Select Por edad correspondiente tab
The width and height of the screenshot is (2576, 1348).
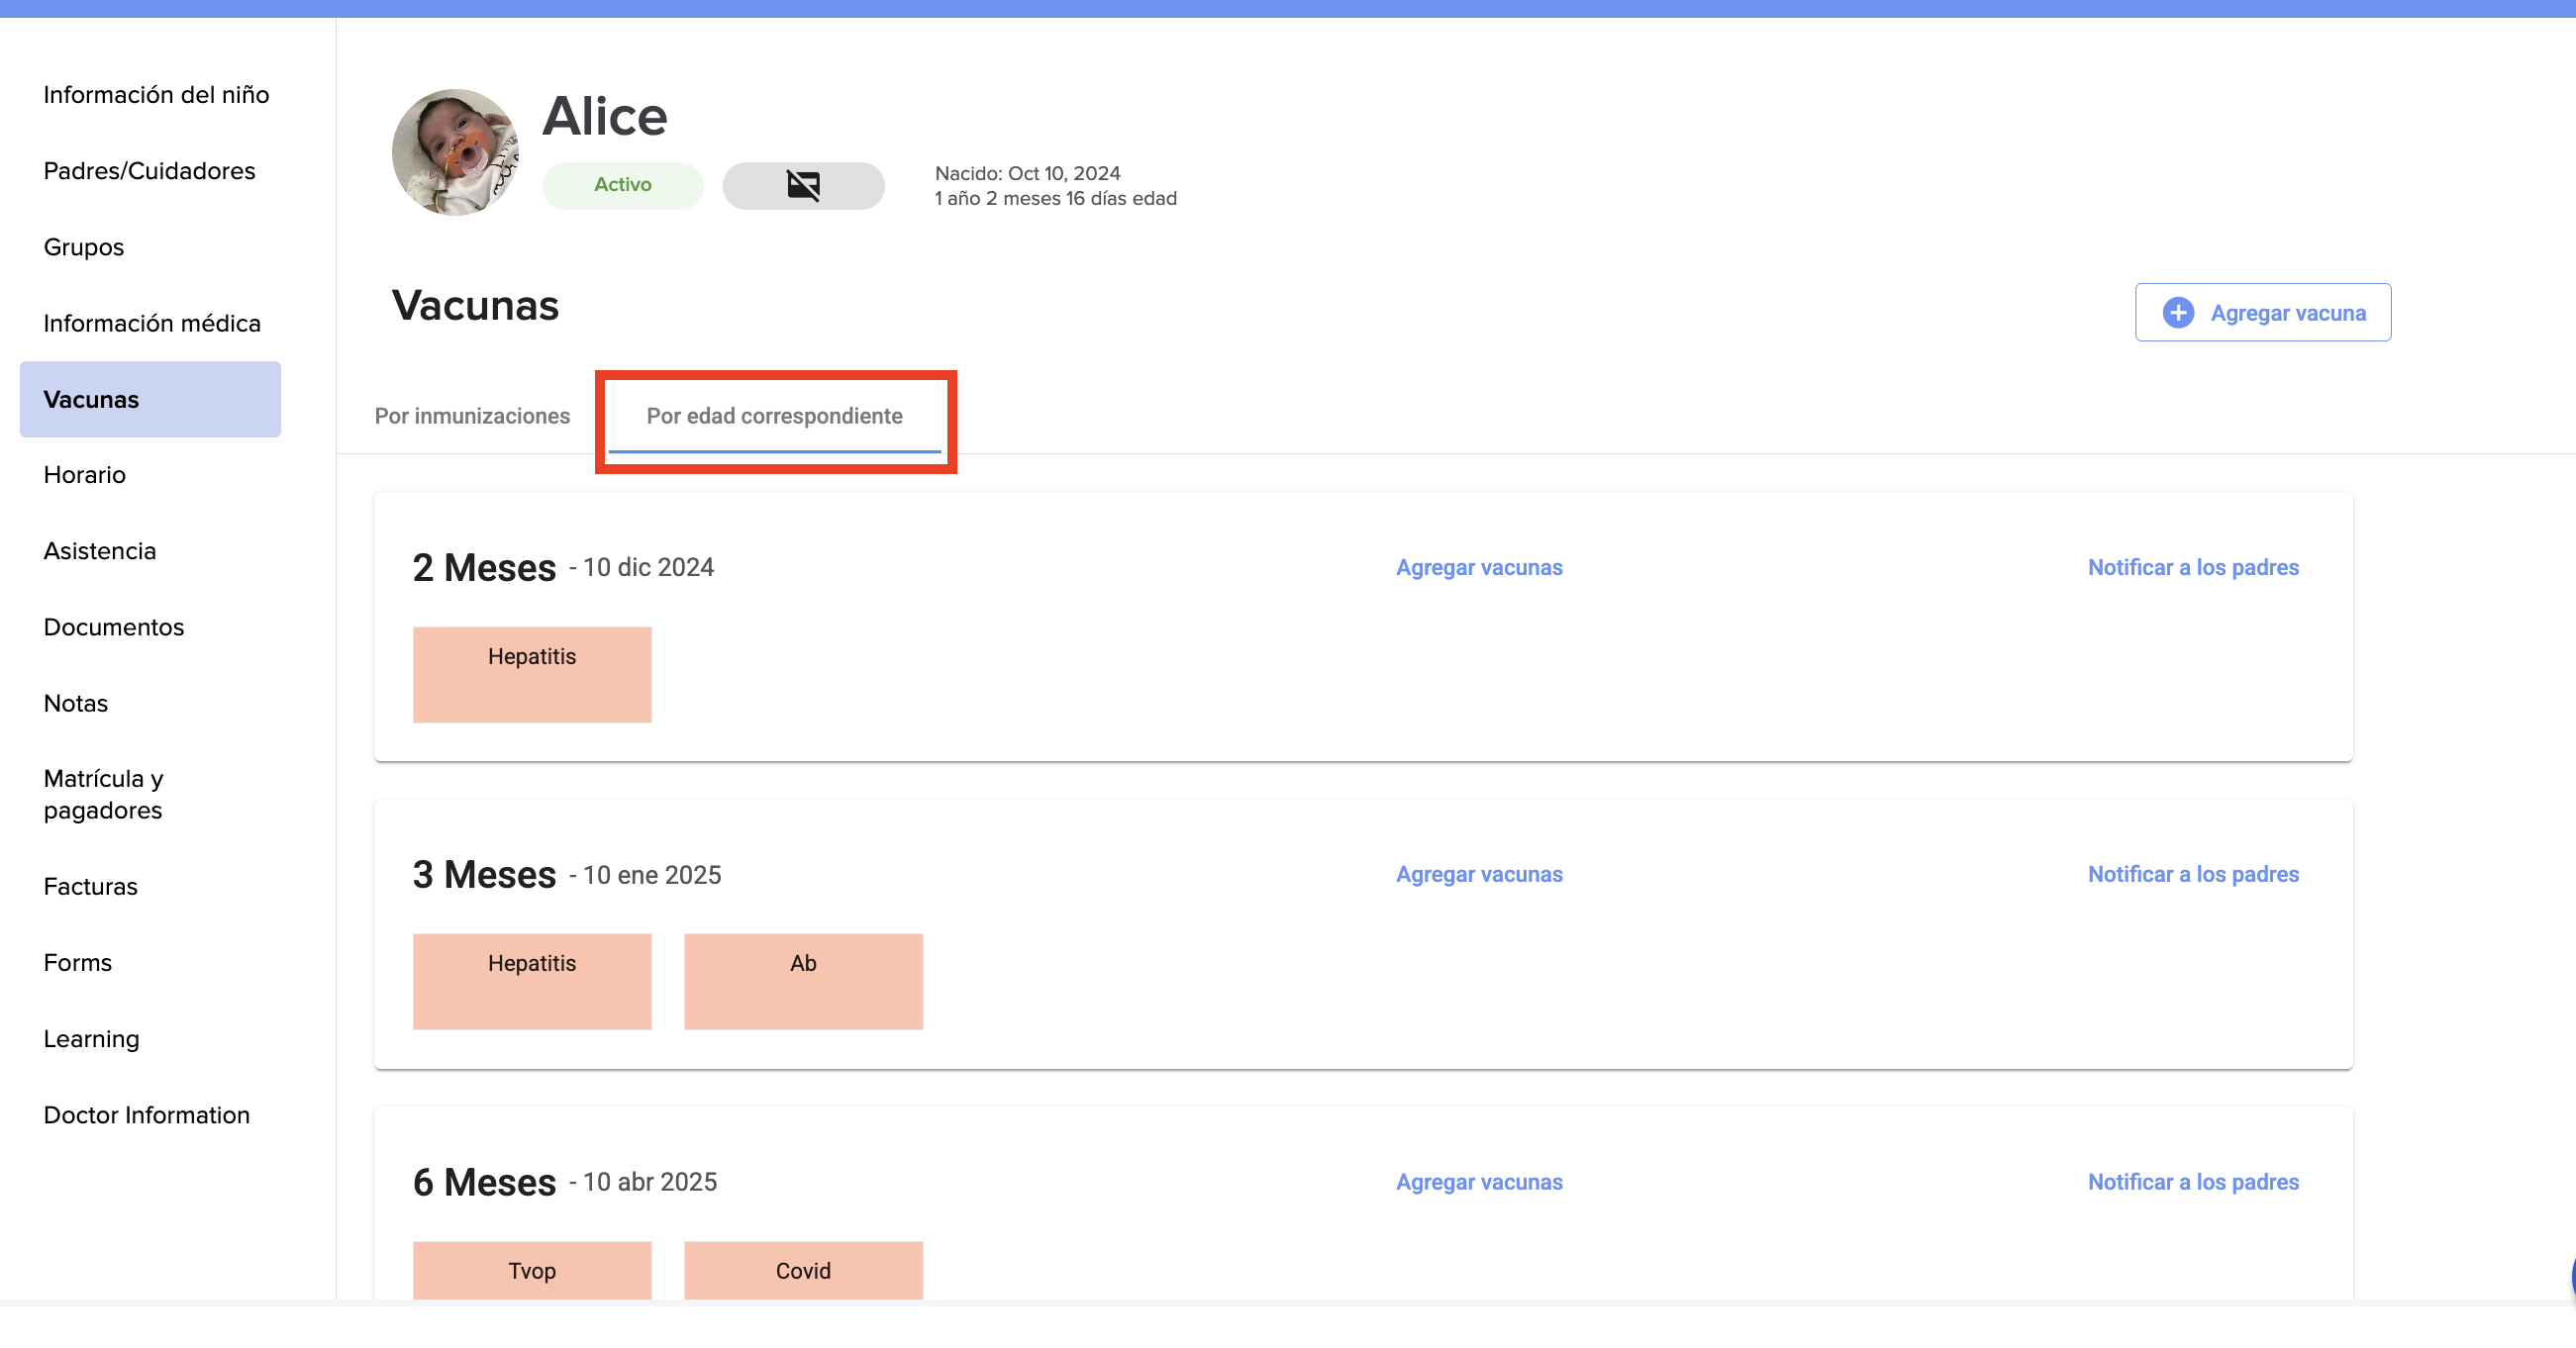click(774, 416)
